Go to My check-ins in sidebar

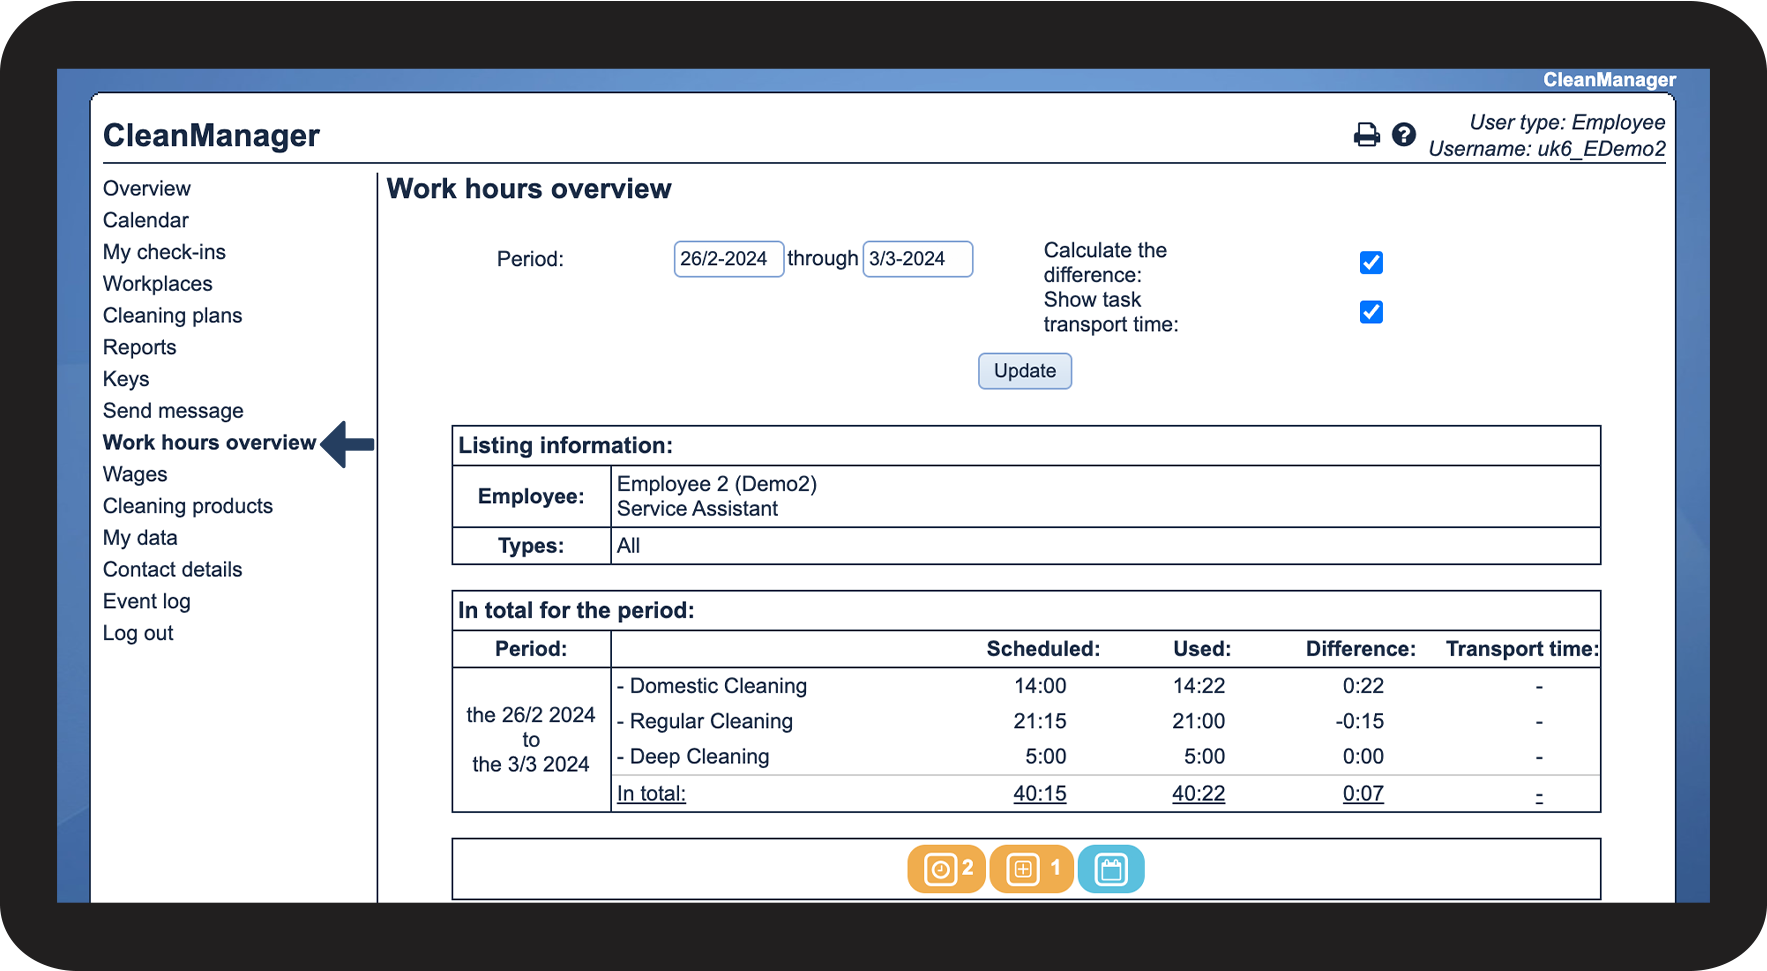coord(164,252)
